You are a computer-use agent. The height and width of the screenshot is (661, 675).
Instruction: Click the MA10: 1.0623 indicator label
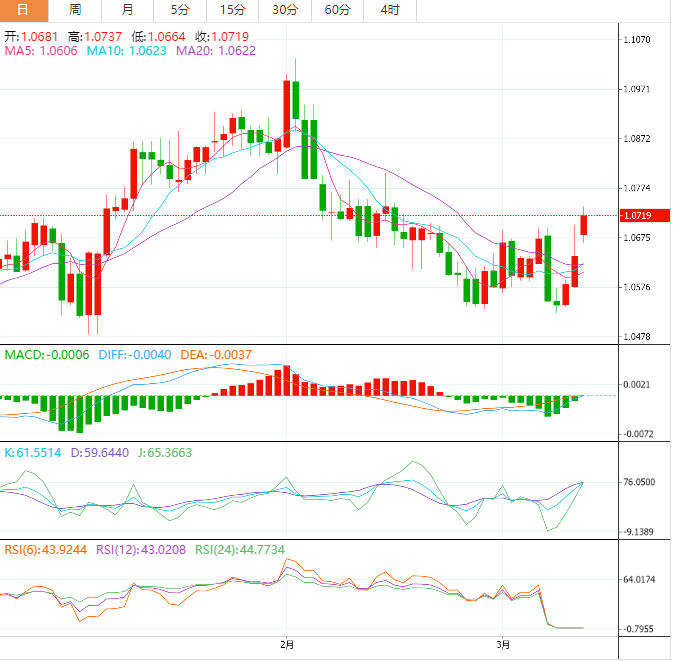click(127, 51)
